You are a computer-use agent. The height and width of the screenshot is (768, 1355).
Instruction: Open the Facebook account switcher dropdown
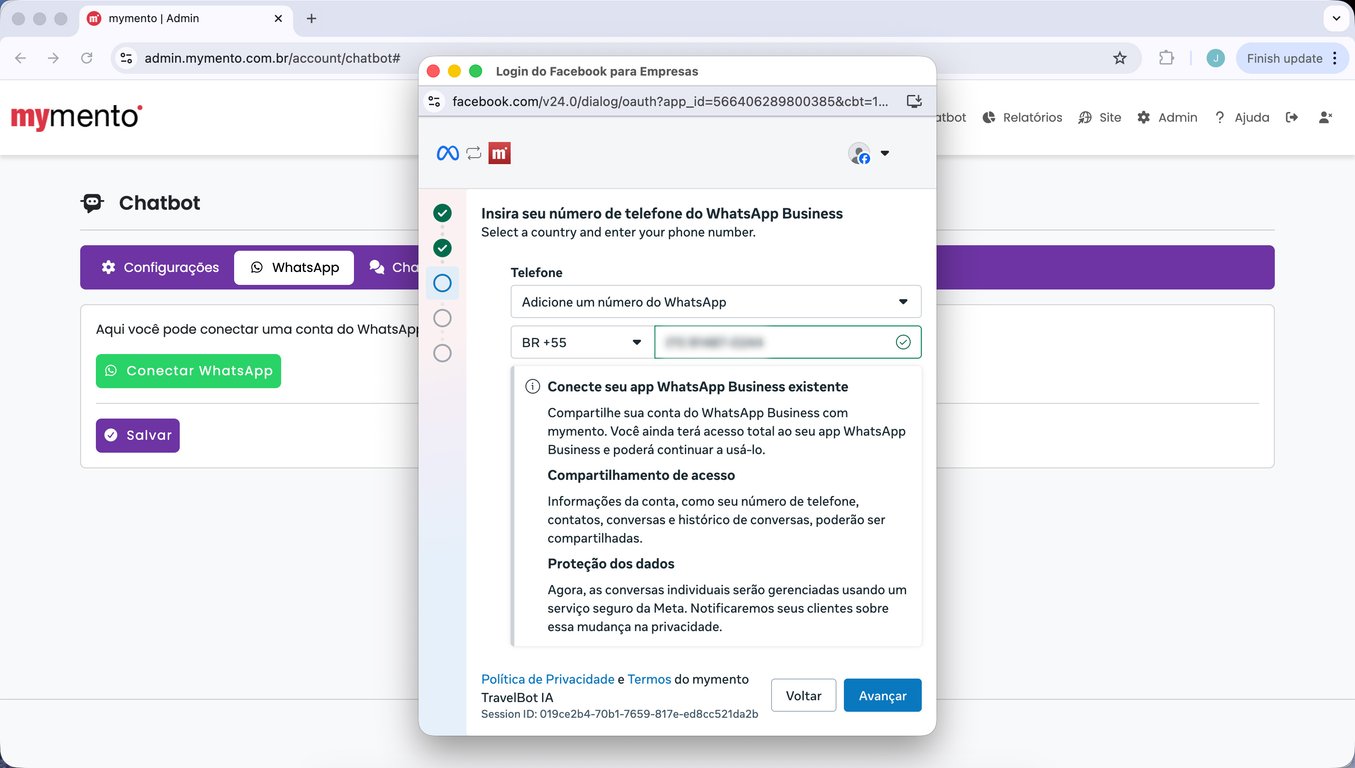(x=869, y=153)
